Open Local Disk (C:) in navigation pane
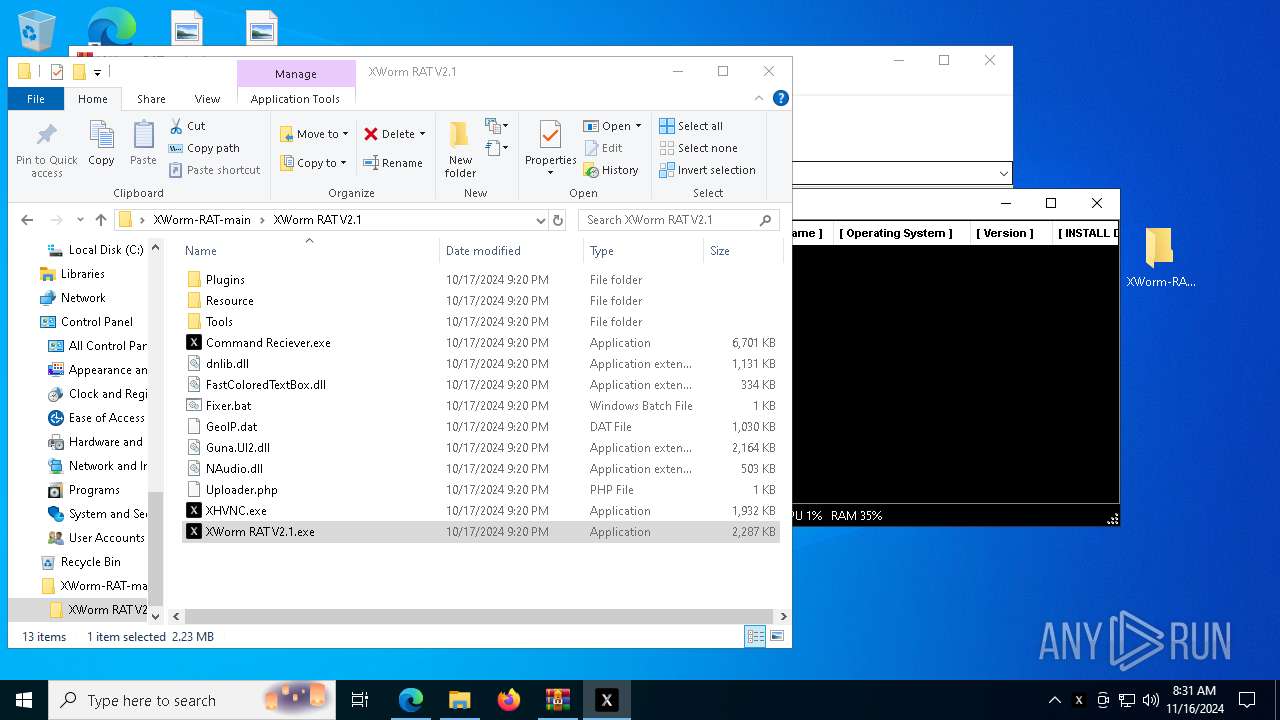Screen dimensions: 1280x720 click(x=106, y=250)
